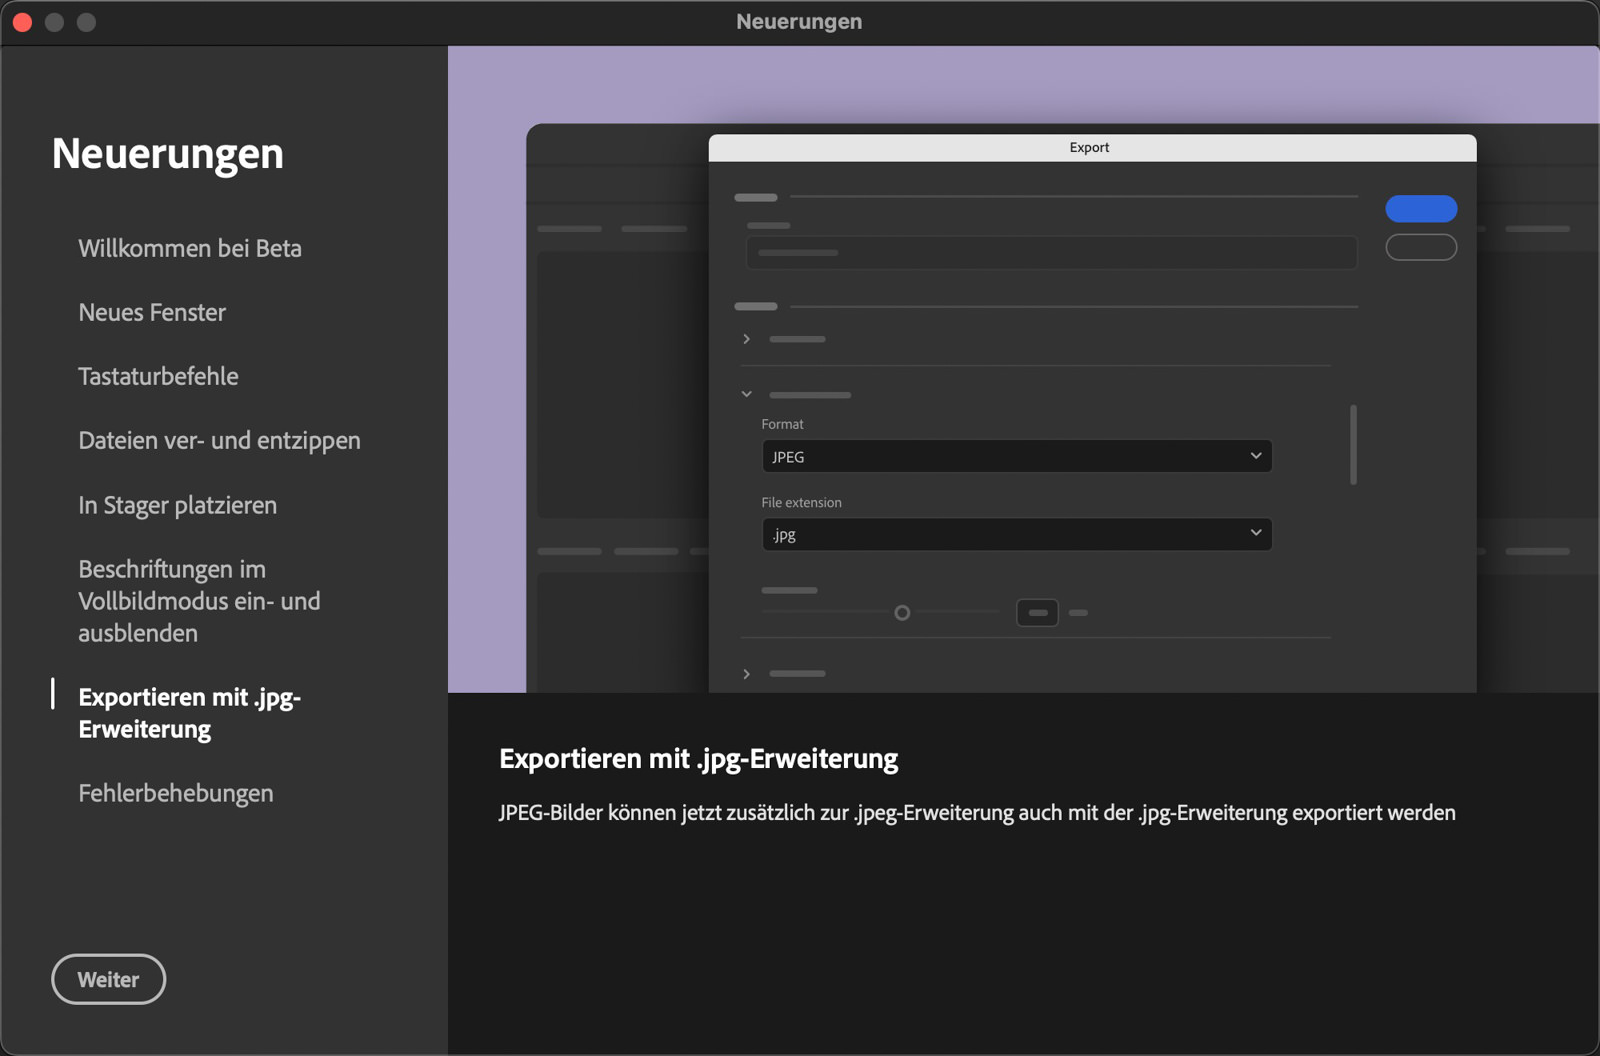This screenshot has width=1600, height=1056.
Task: Click the outlined button under the blue one
Action: coord(1420,247)
